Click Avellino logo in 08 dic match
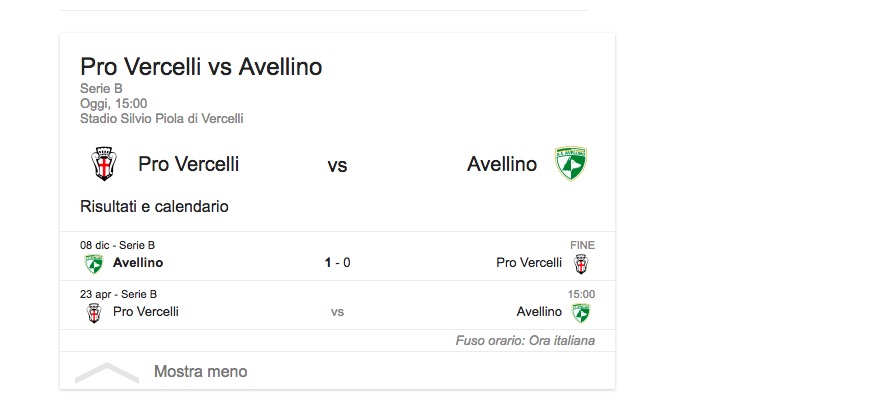879x404 pixels. pos(94,263)
